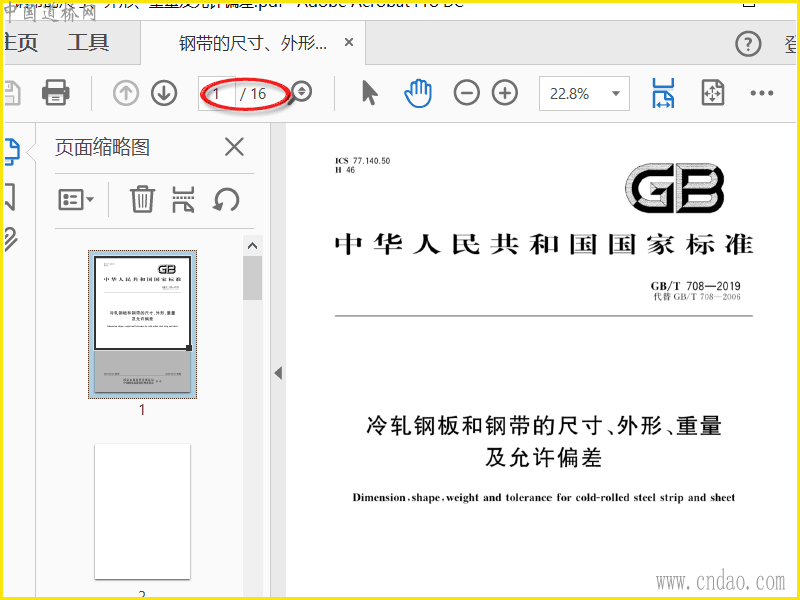Zoom in with the plus button
Image resolution: width=800 pixels, height=600 pixels.
click(x=505, y=93)
